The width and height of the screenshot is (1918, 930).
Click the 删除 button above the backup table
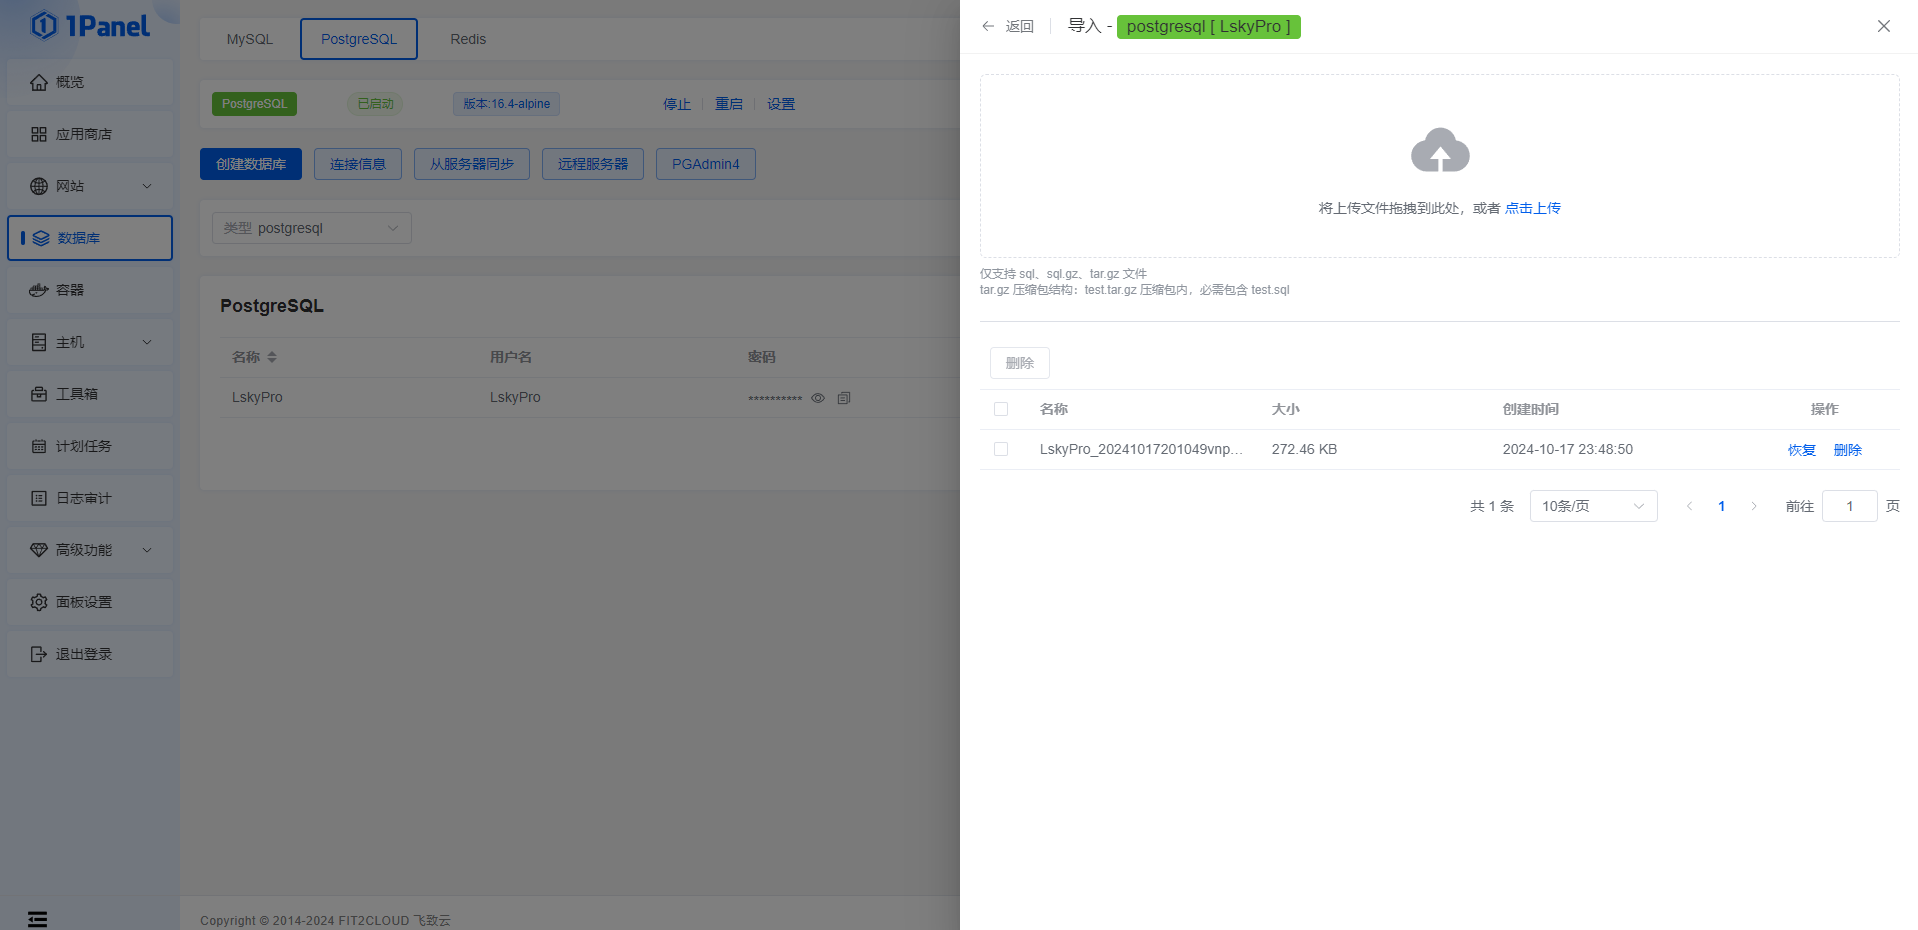tap(1020, 363)
